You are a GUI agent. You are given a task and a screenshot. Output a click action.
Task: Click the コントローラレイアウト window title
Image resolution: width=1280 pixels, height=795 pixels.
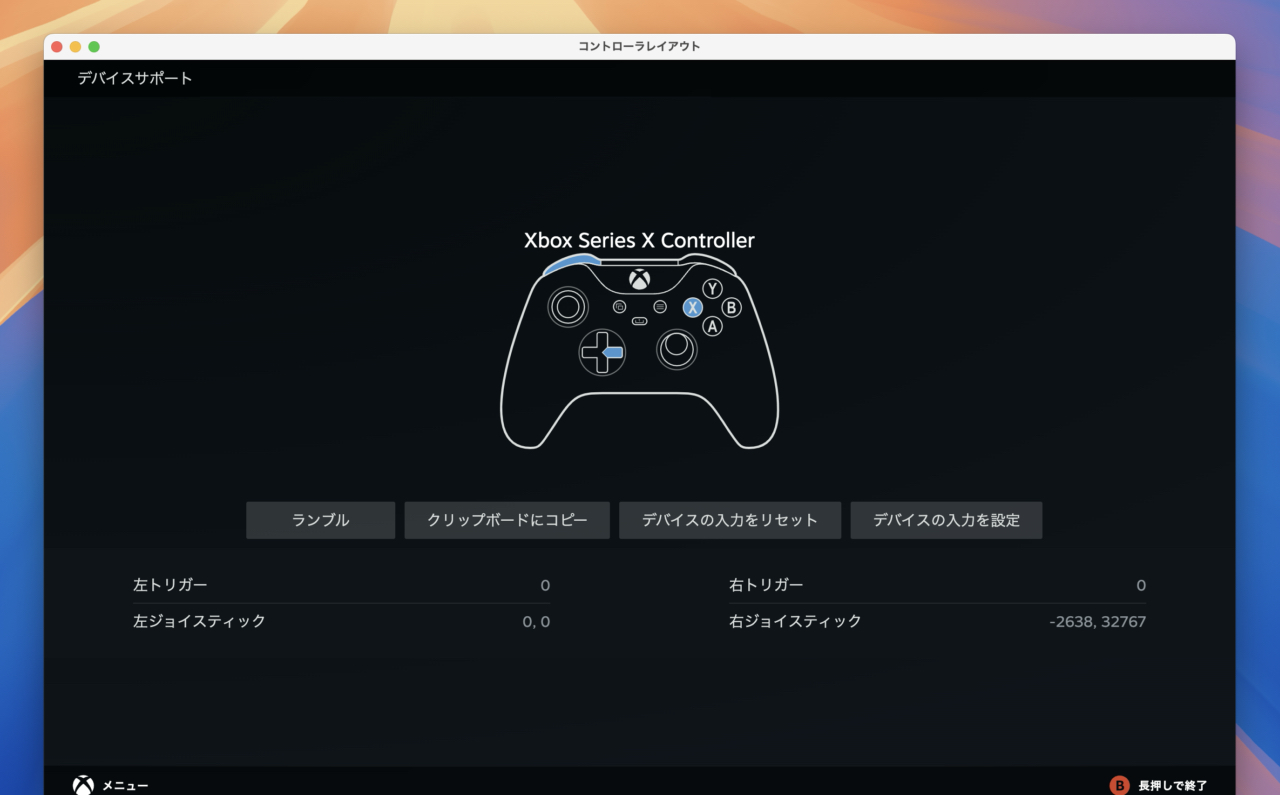[639, 46]
